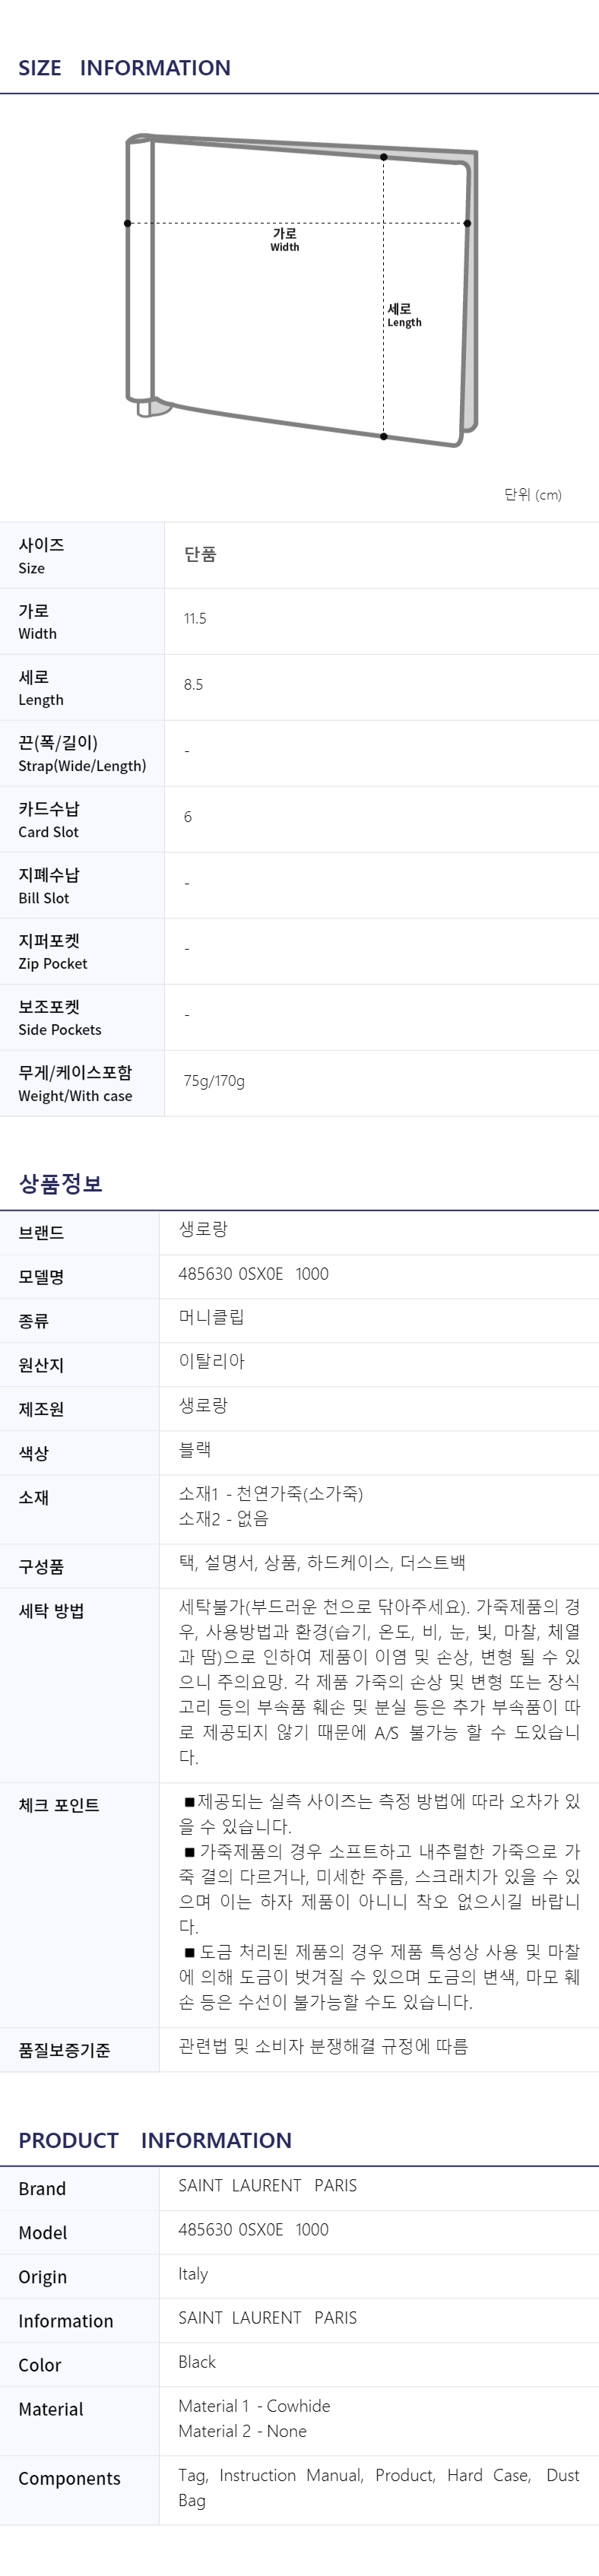
Task: Click the Components row label
Action: click(x=69, y=2478)
